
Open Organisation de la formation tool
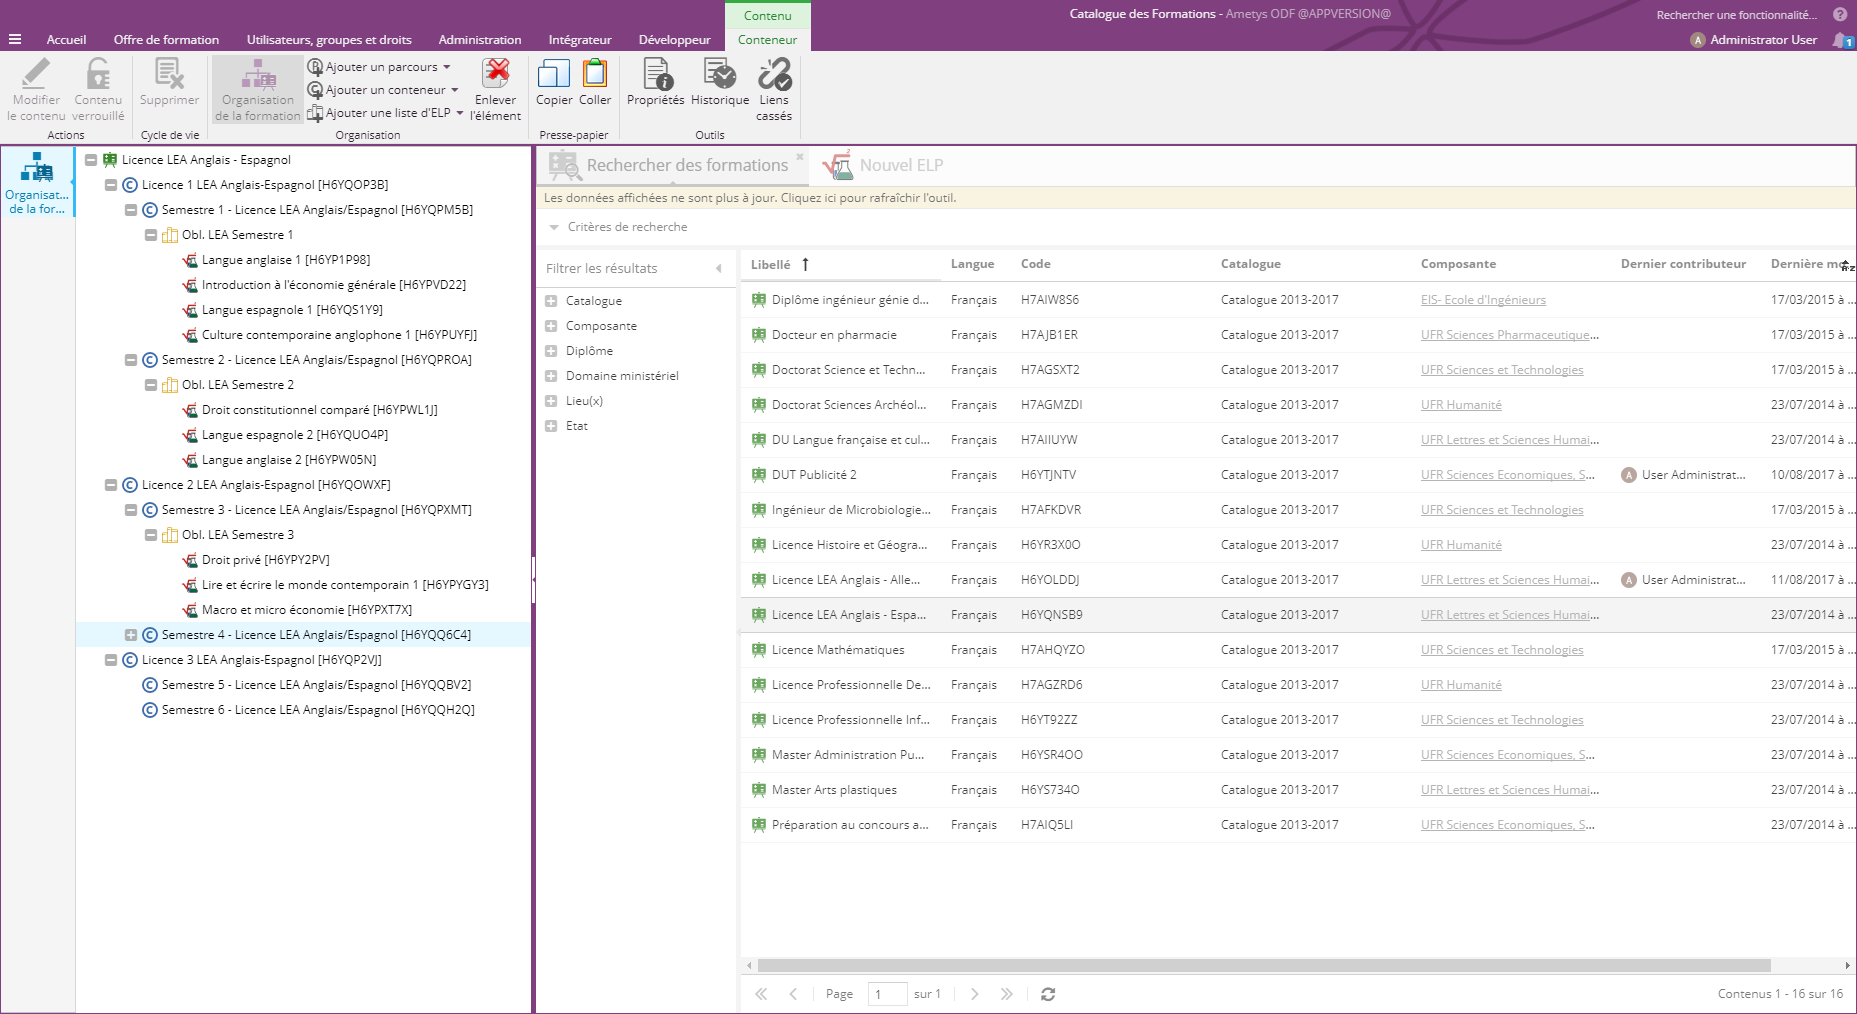point(258,89)
